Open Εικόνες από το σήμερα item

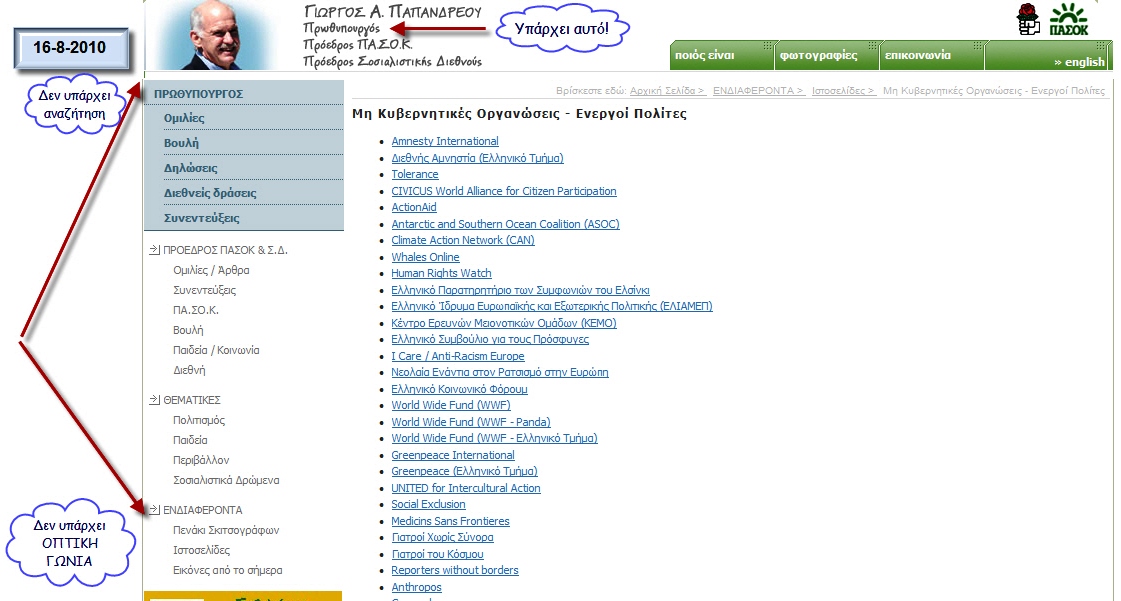[x=227, y=570]
